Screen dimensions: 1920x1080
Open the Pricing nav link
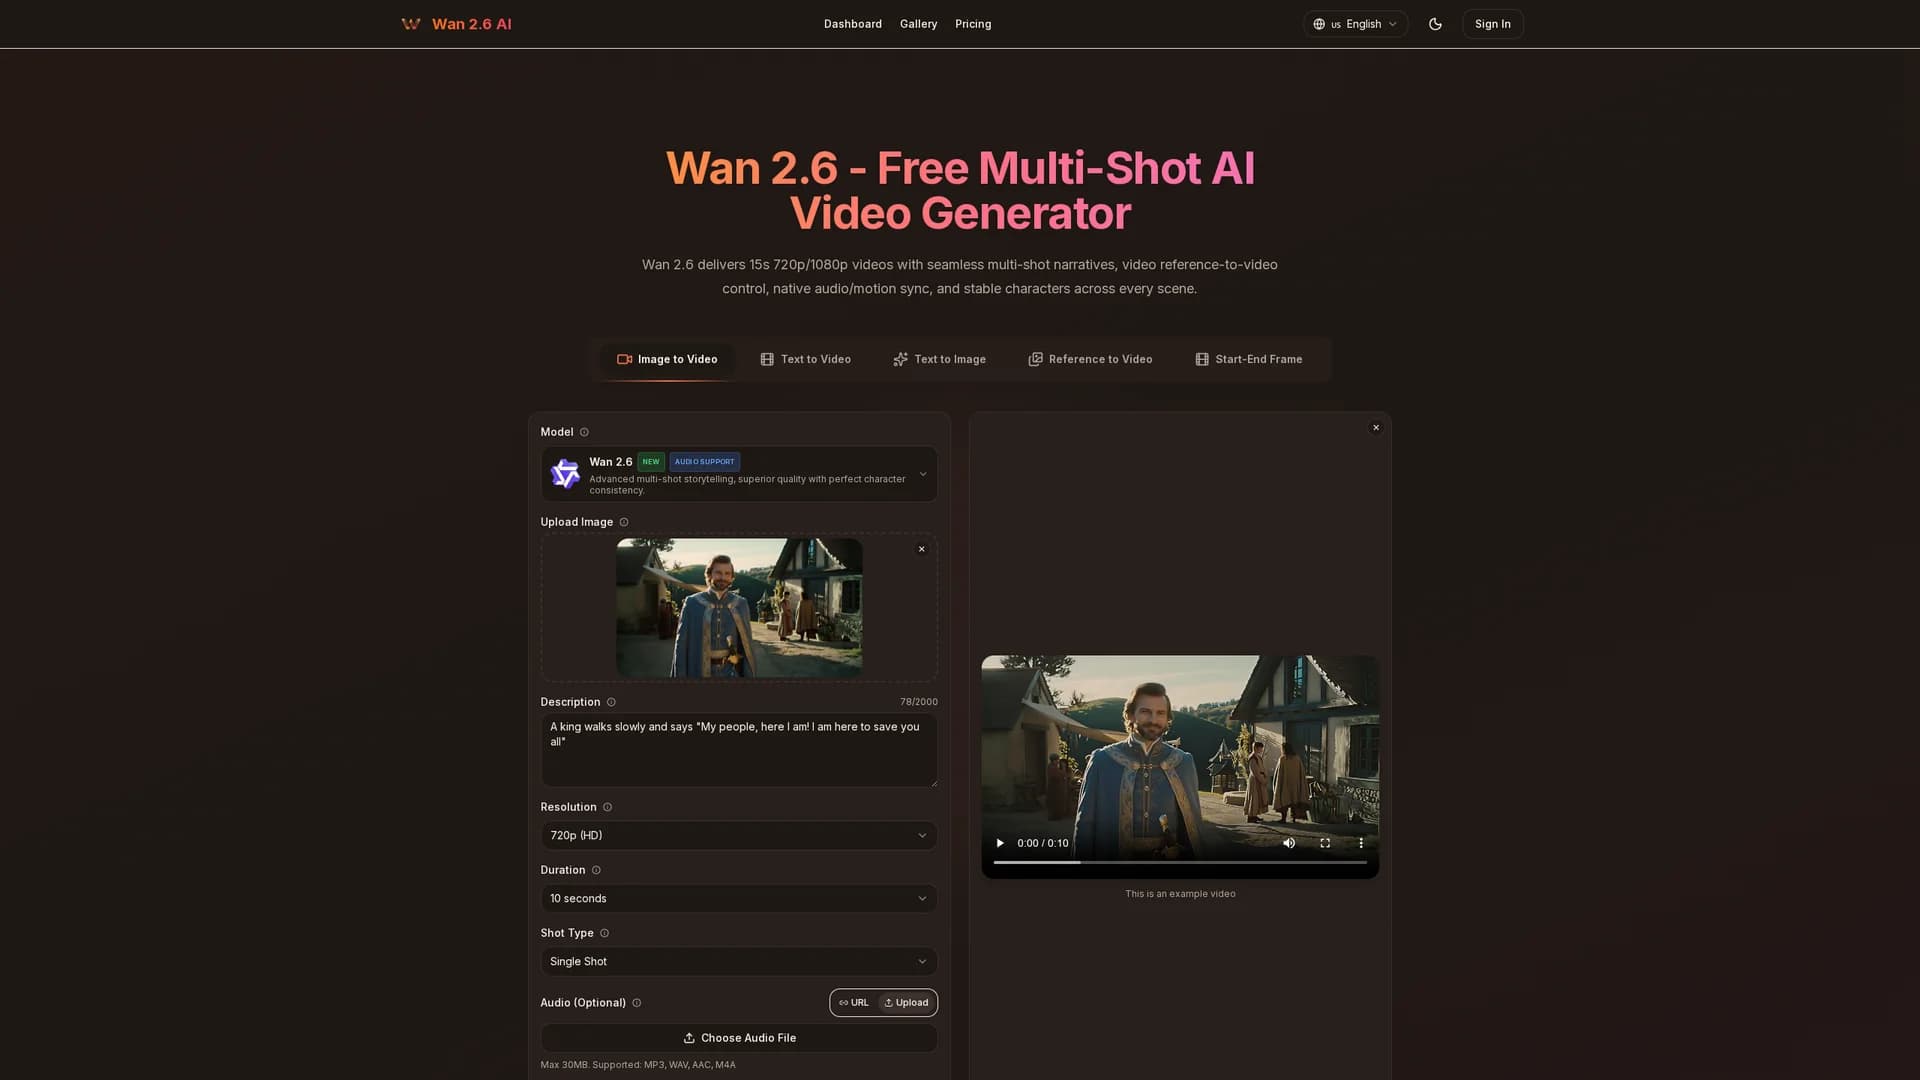973,24
